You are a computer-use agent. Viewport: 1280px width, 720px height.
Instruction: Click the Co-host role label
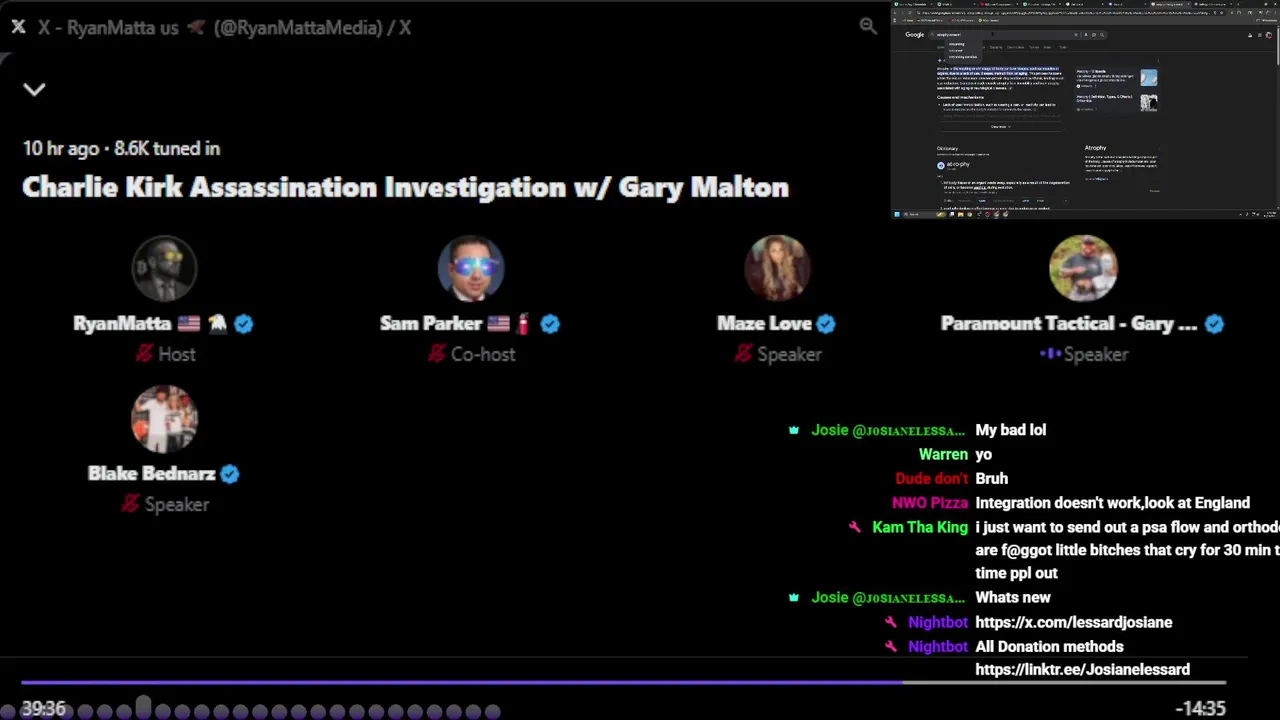click(483, 354)
